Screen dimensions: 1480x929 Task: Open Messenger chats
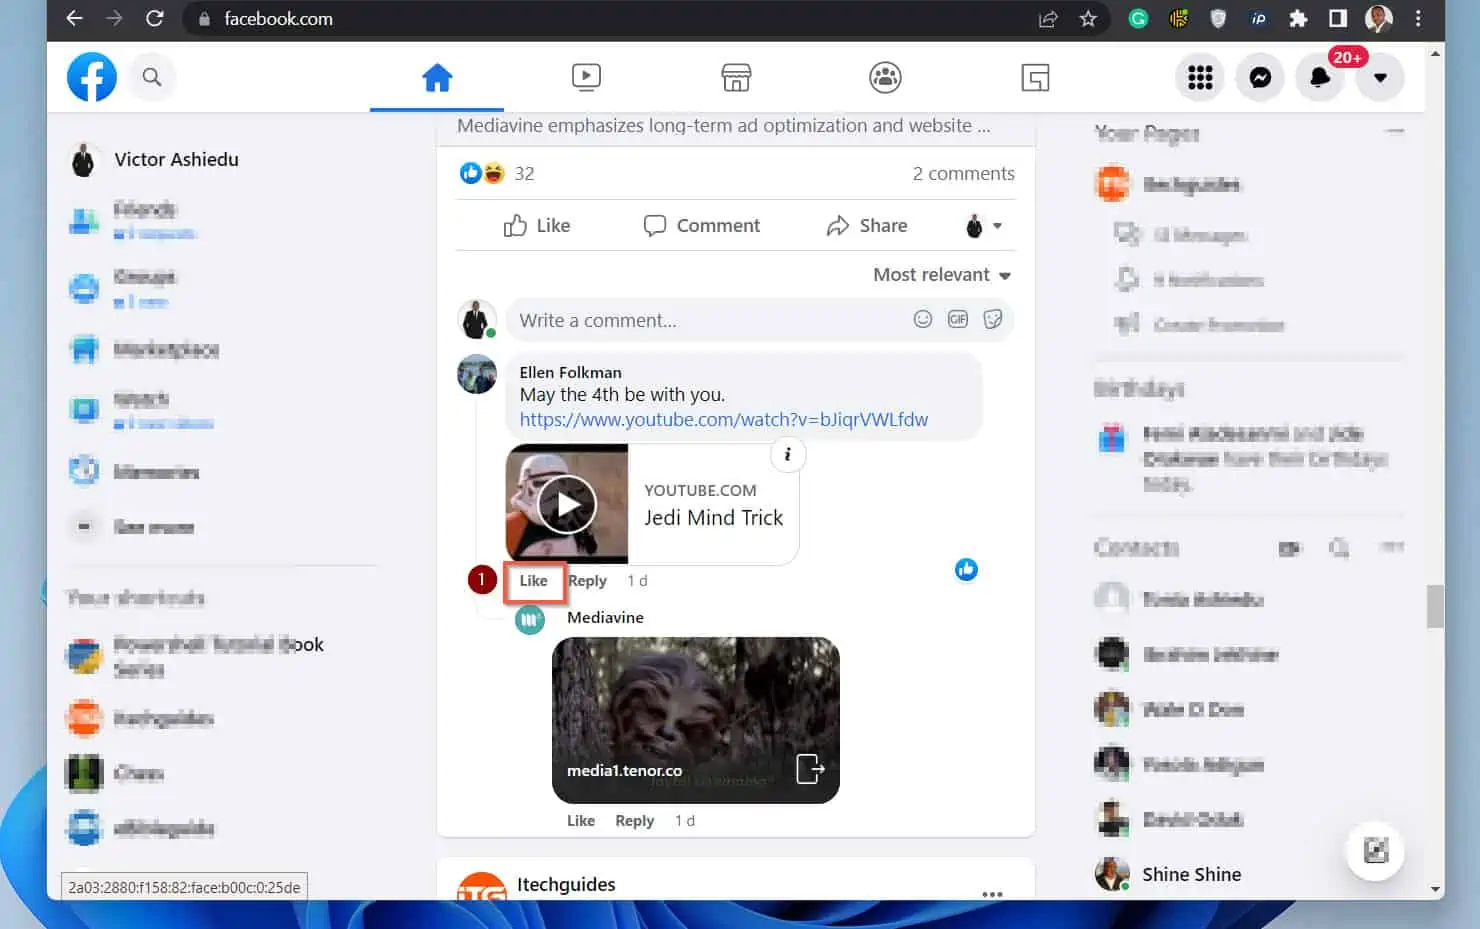[x=1260, y=77]
